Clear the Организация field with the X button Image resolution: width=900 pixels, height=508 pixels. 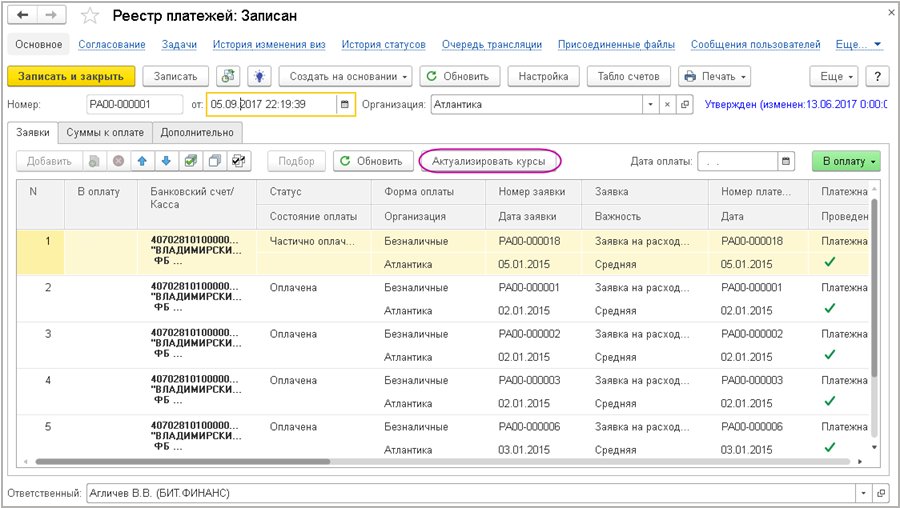[668, 104]
